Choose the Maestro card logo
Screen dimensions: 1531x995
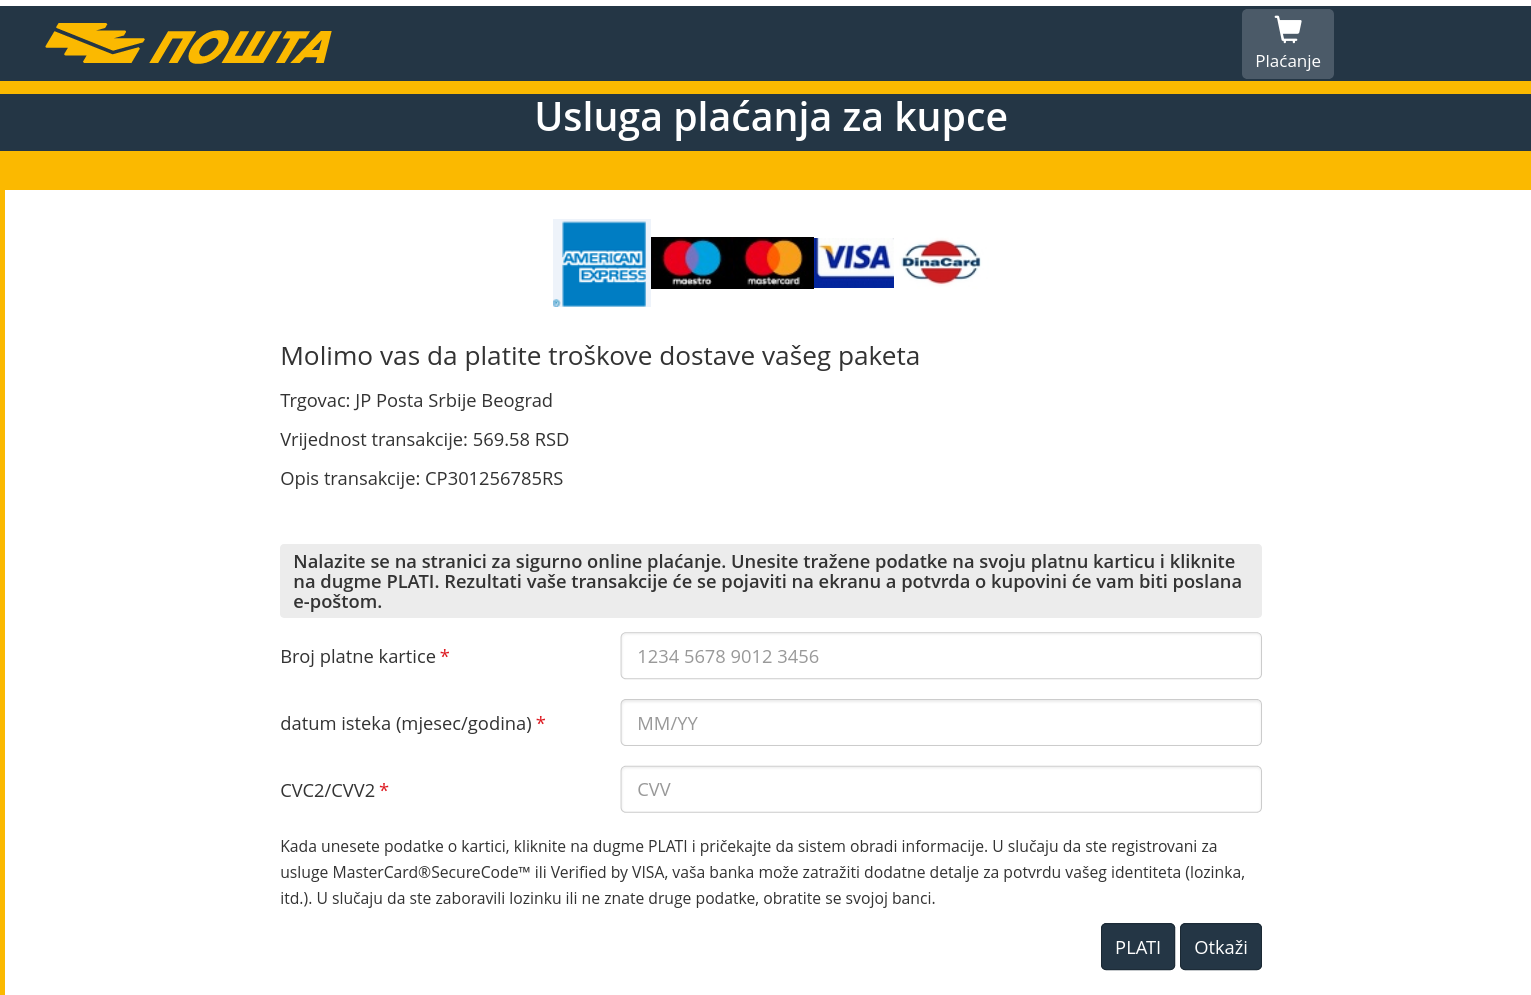click(x=692, y=263)
